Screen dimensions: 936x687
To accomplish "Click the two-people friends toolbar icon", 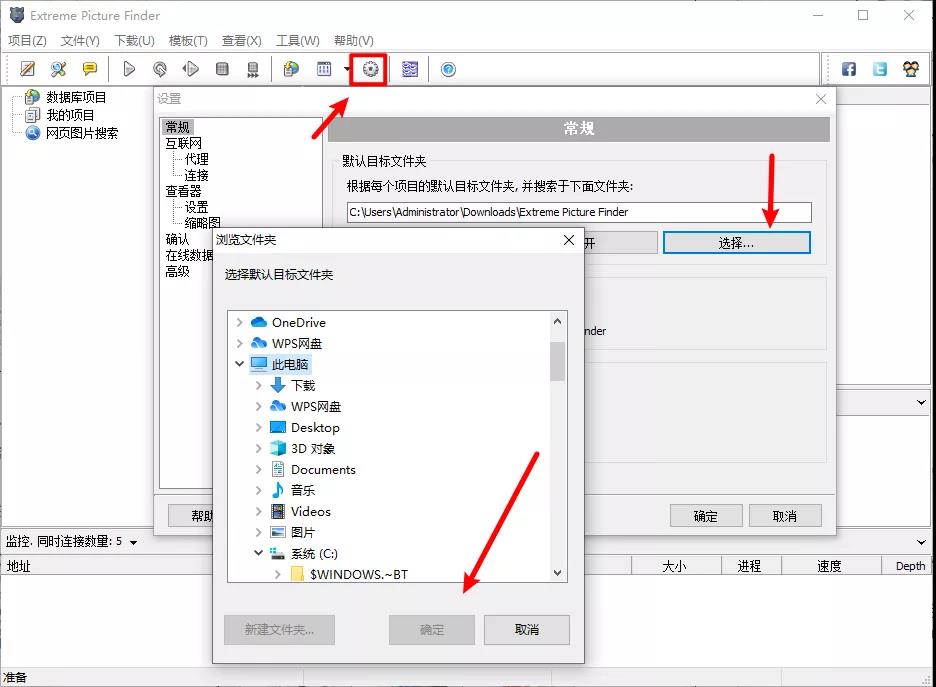I will point(911,69).
